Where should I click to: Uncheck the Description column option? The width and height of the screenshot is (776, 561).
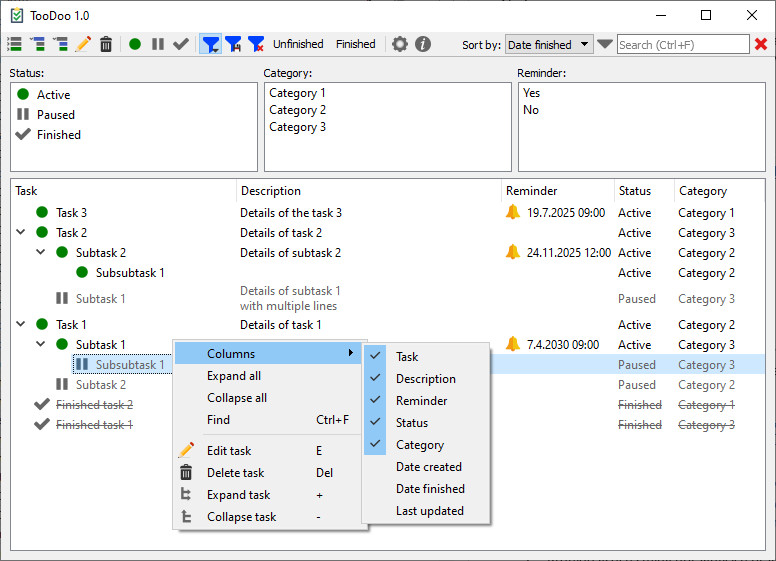(428, 378)
